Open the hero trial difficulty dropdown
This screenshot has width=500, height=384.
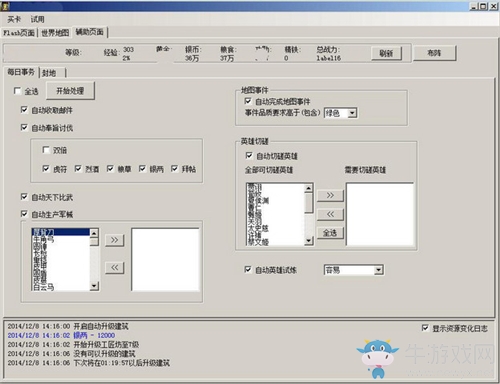[378, 270]
